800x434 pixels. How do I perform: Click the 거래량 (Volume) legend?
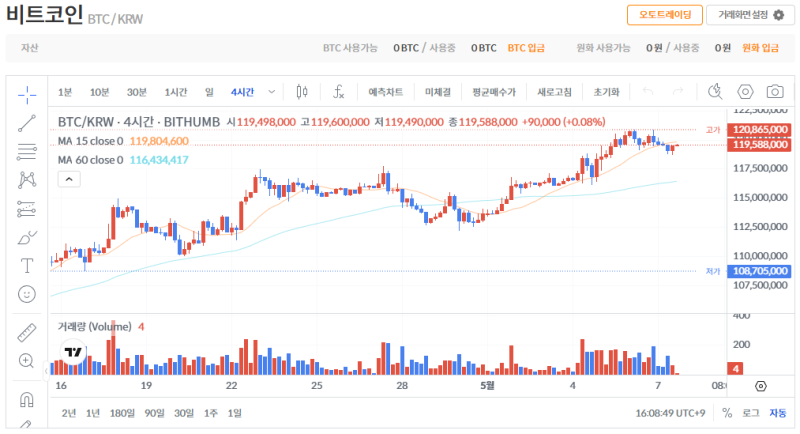click(94, 326)
